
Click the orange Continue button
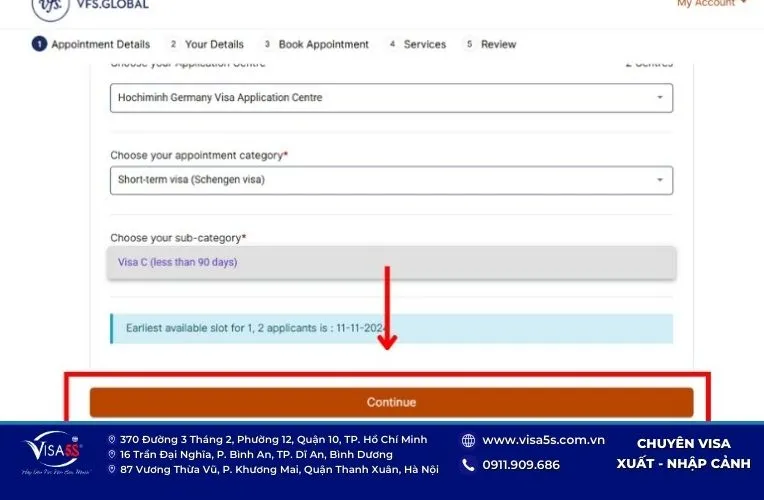click(x=391, y=403)
